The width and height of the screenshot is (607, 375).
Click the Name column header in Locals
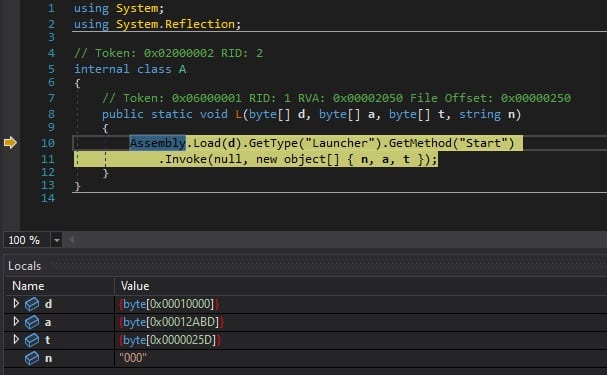(28, 286)
